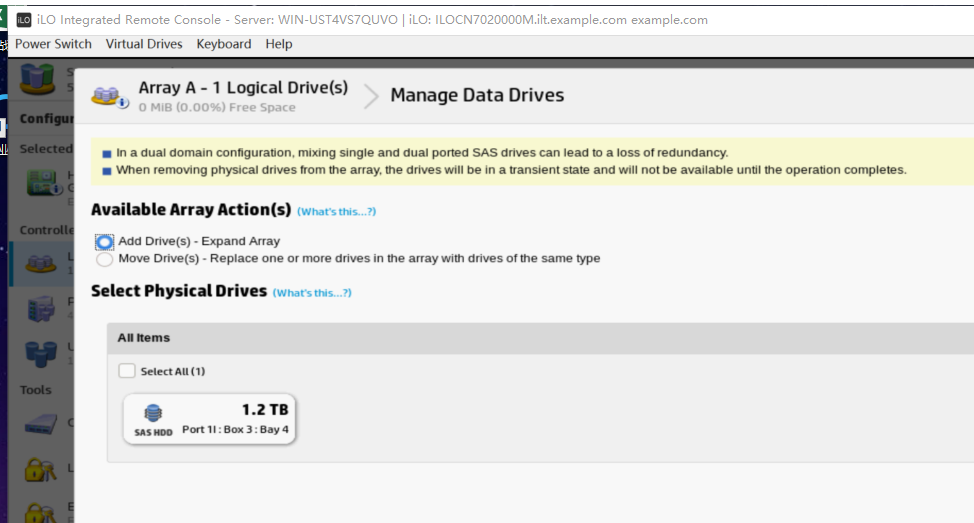This screenshot has width=974, height=523.
Task: Select the blue cylinders unassigned drives icon
Action: pyautogui.click(x=41, y=353)
